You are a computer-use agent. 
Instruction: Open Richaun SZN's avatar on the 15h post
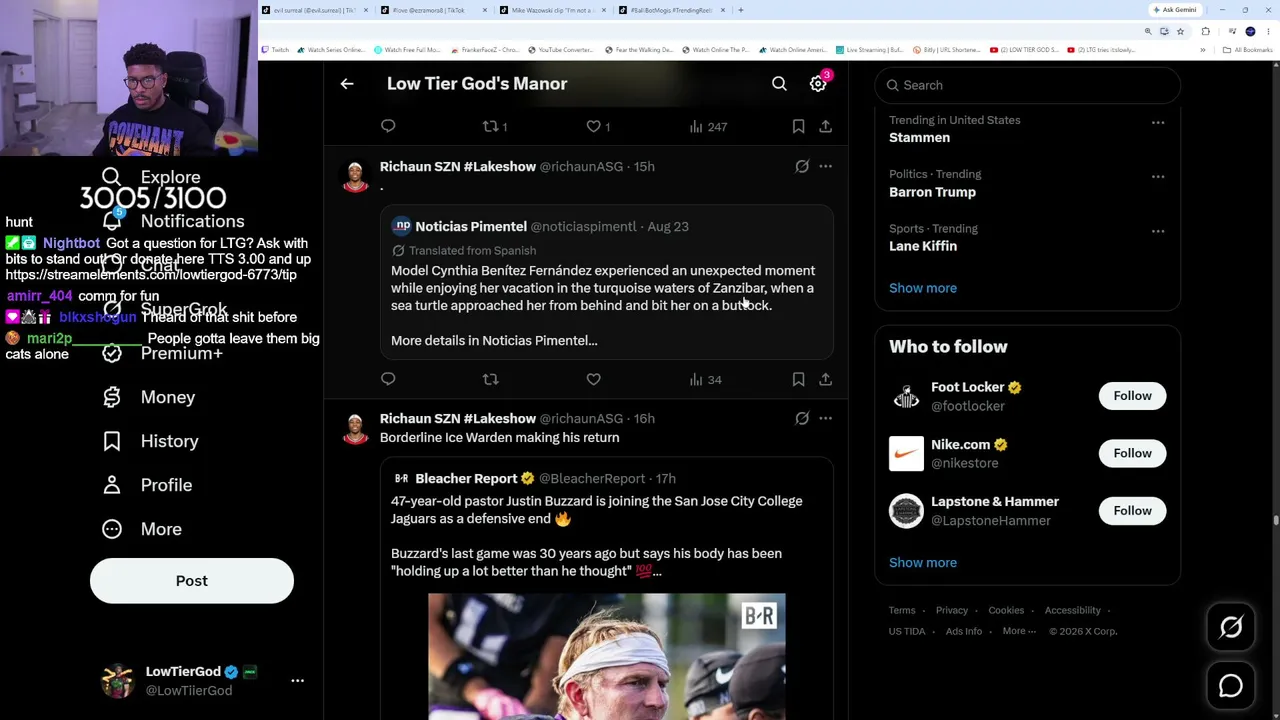[355, 177]
